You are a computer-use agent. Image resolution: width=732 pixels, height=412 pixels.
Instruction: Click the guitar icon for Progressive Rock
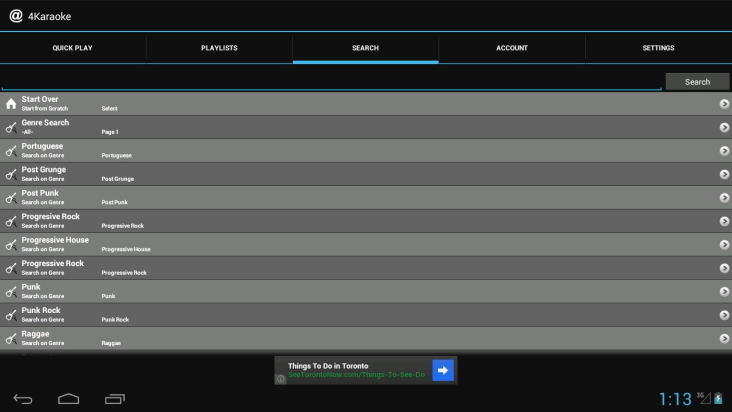click(x=11, y=268)
